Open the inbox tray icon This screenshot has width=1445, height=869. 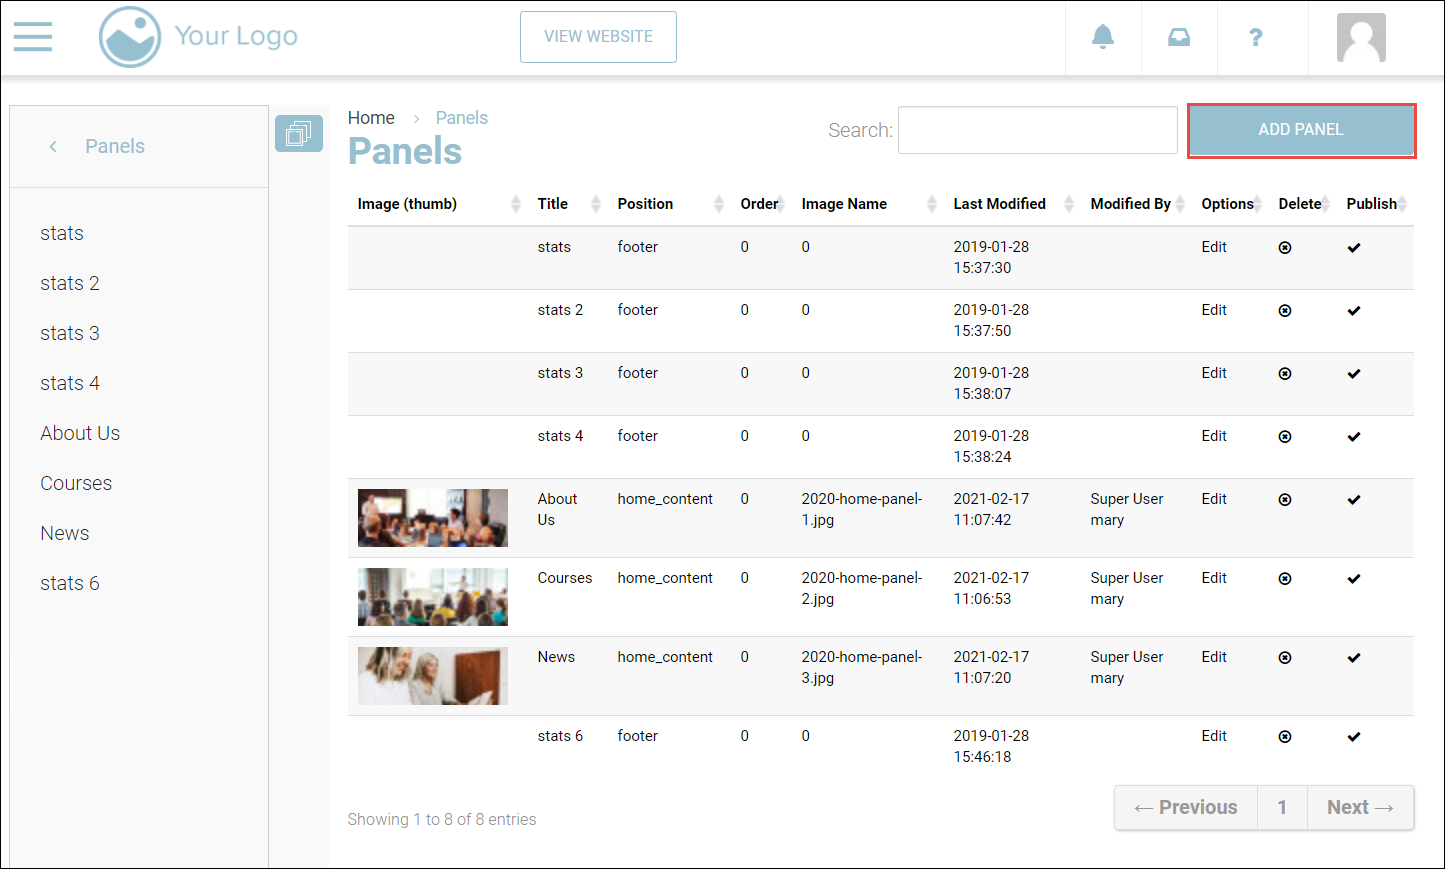[x=1179, y=37]
